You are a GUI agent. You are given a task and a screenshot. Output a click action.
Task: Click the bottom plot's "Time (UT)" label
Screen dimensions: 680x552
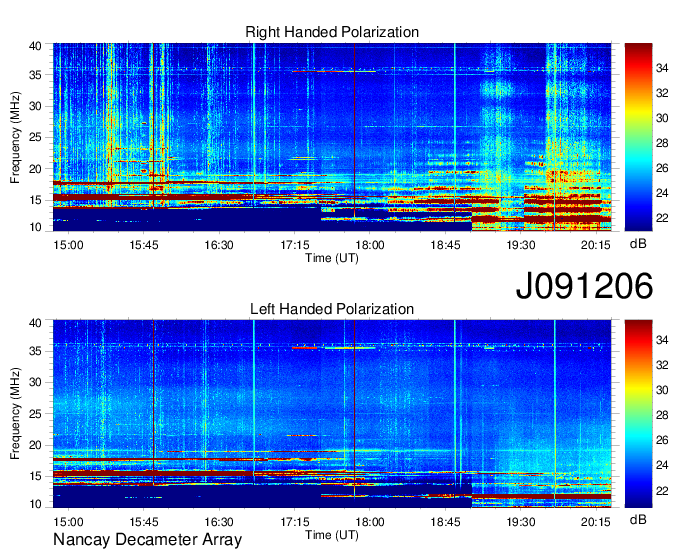(x=332, y=535)
